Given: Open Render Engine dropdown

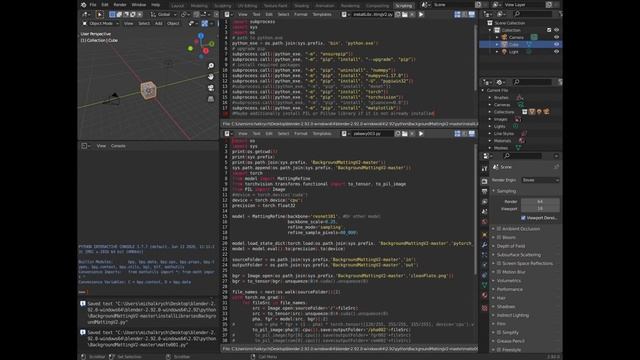Looking at the screenshot, I should (540, 180).
